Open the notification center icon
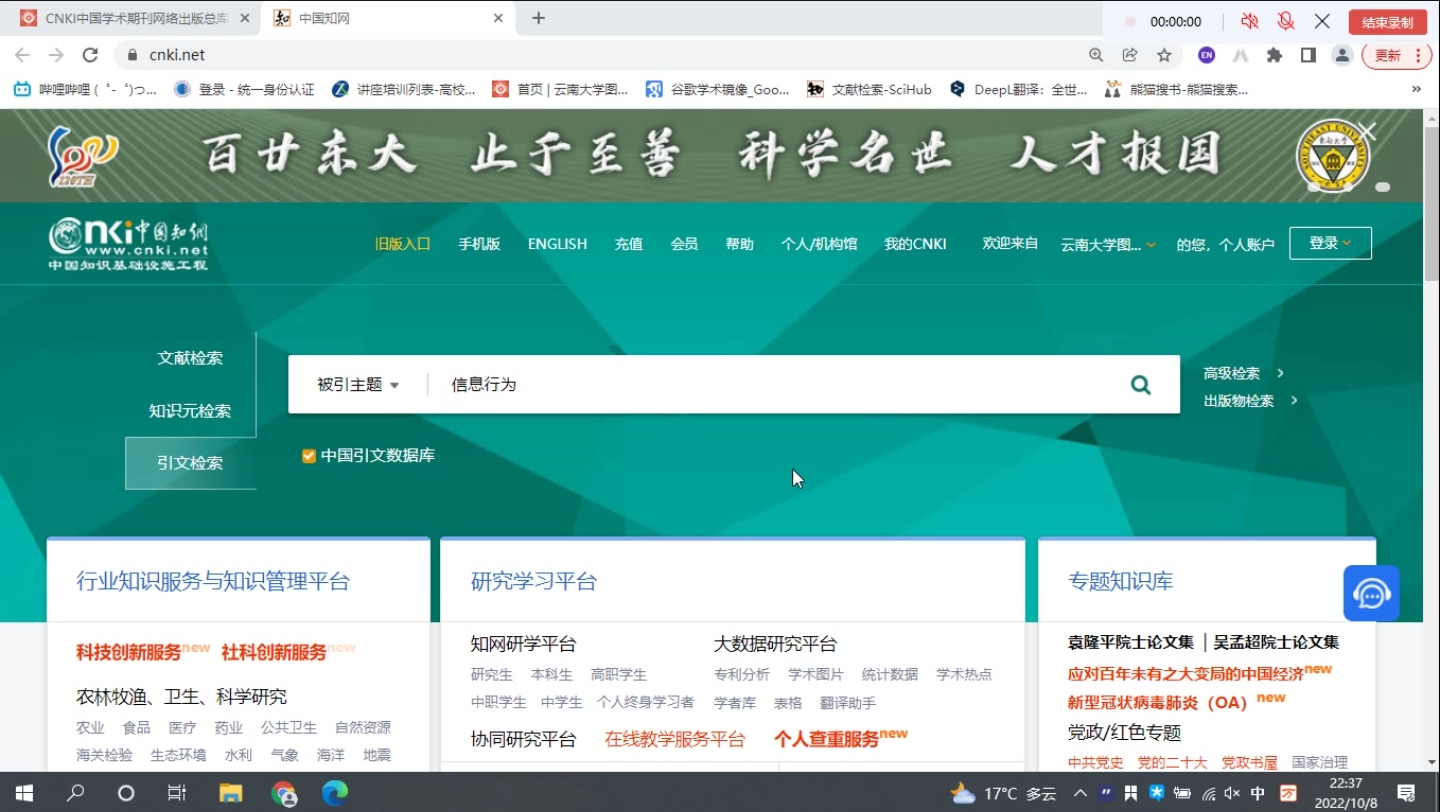This screenshot has height=812, width=1440. click(1406, 793)
